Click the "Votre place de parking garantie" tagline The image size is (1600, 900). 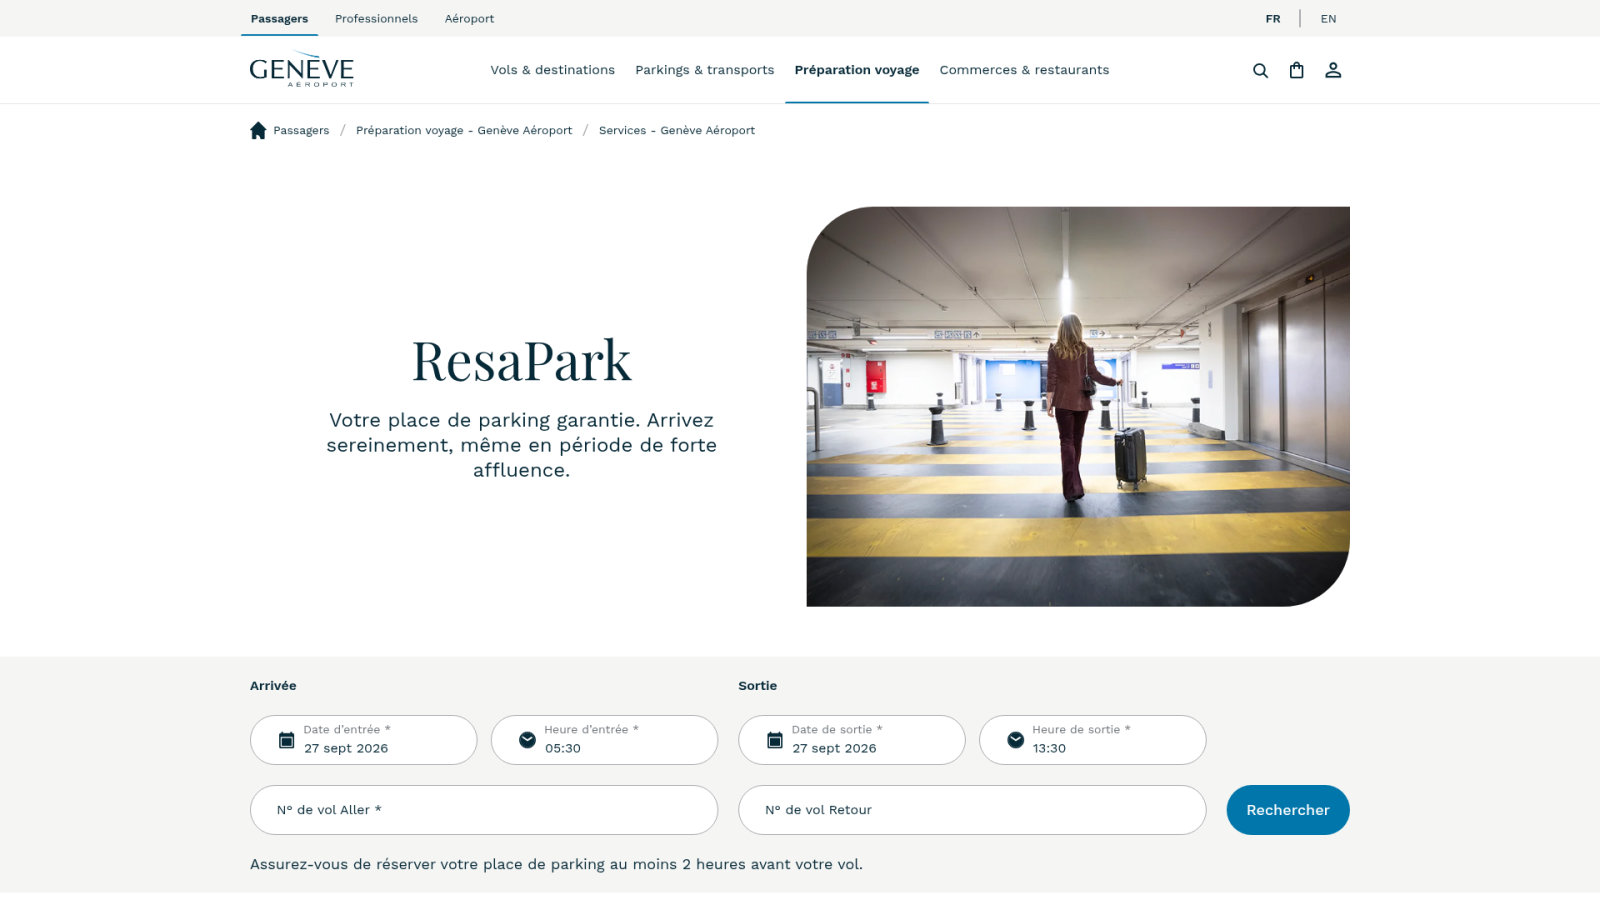(522, 445)
